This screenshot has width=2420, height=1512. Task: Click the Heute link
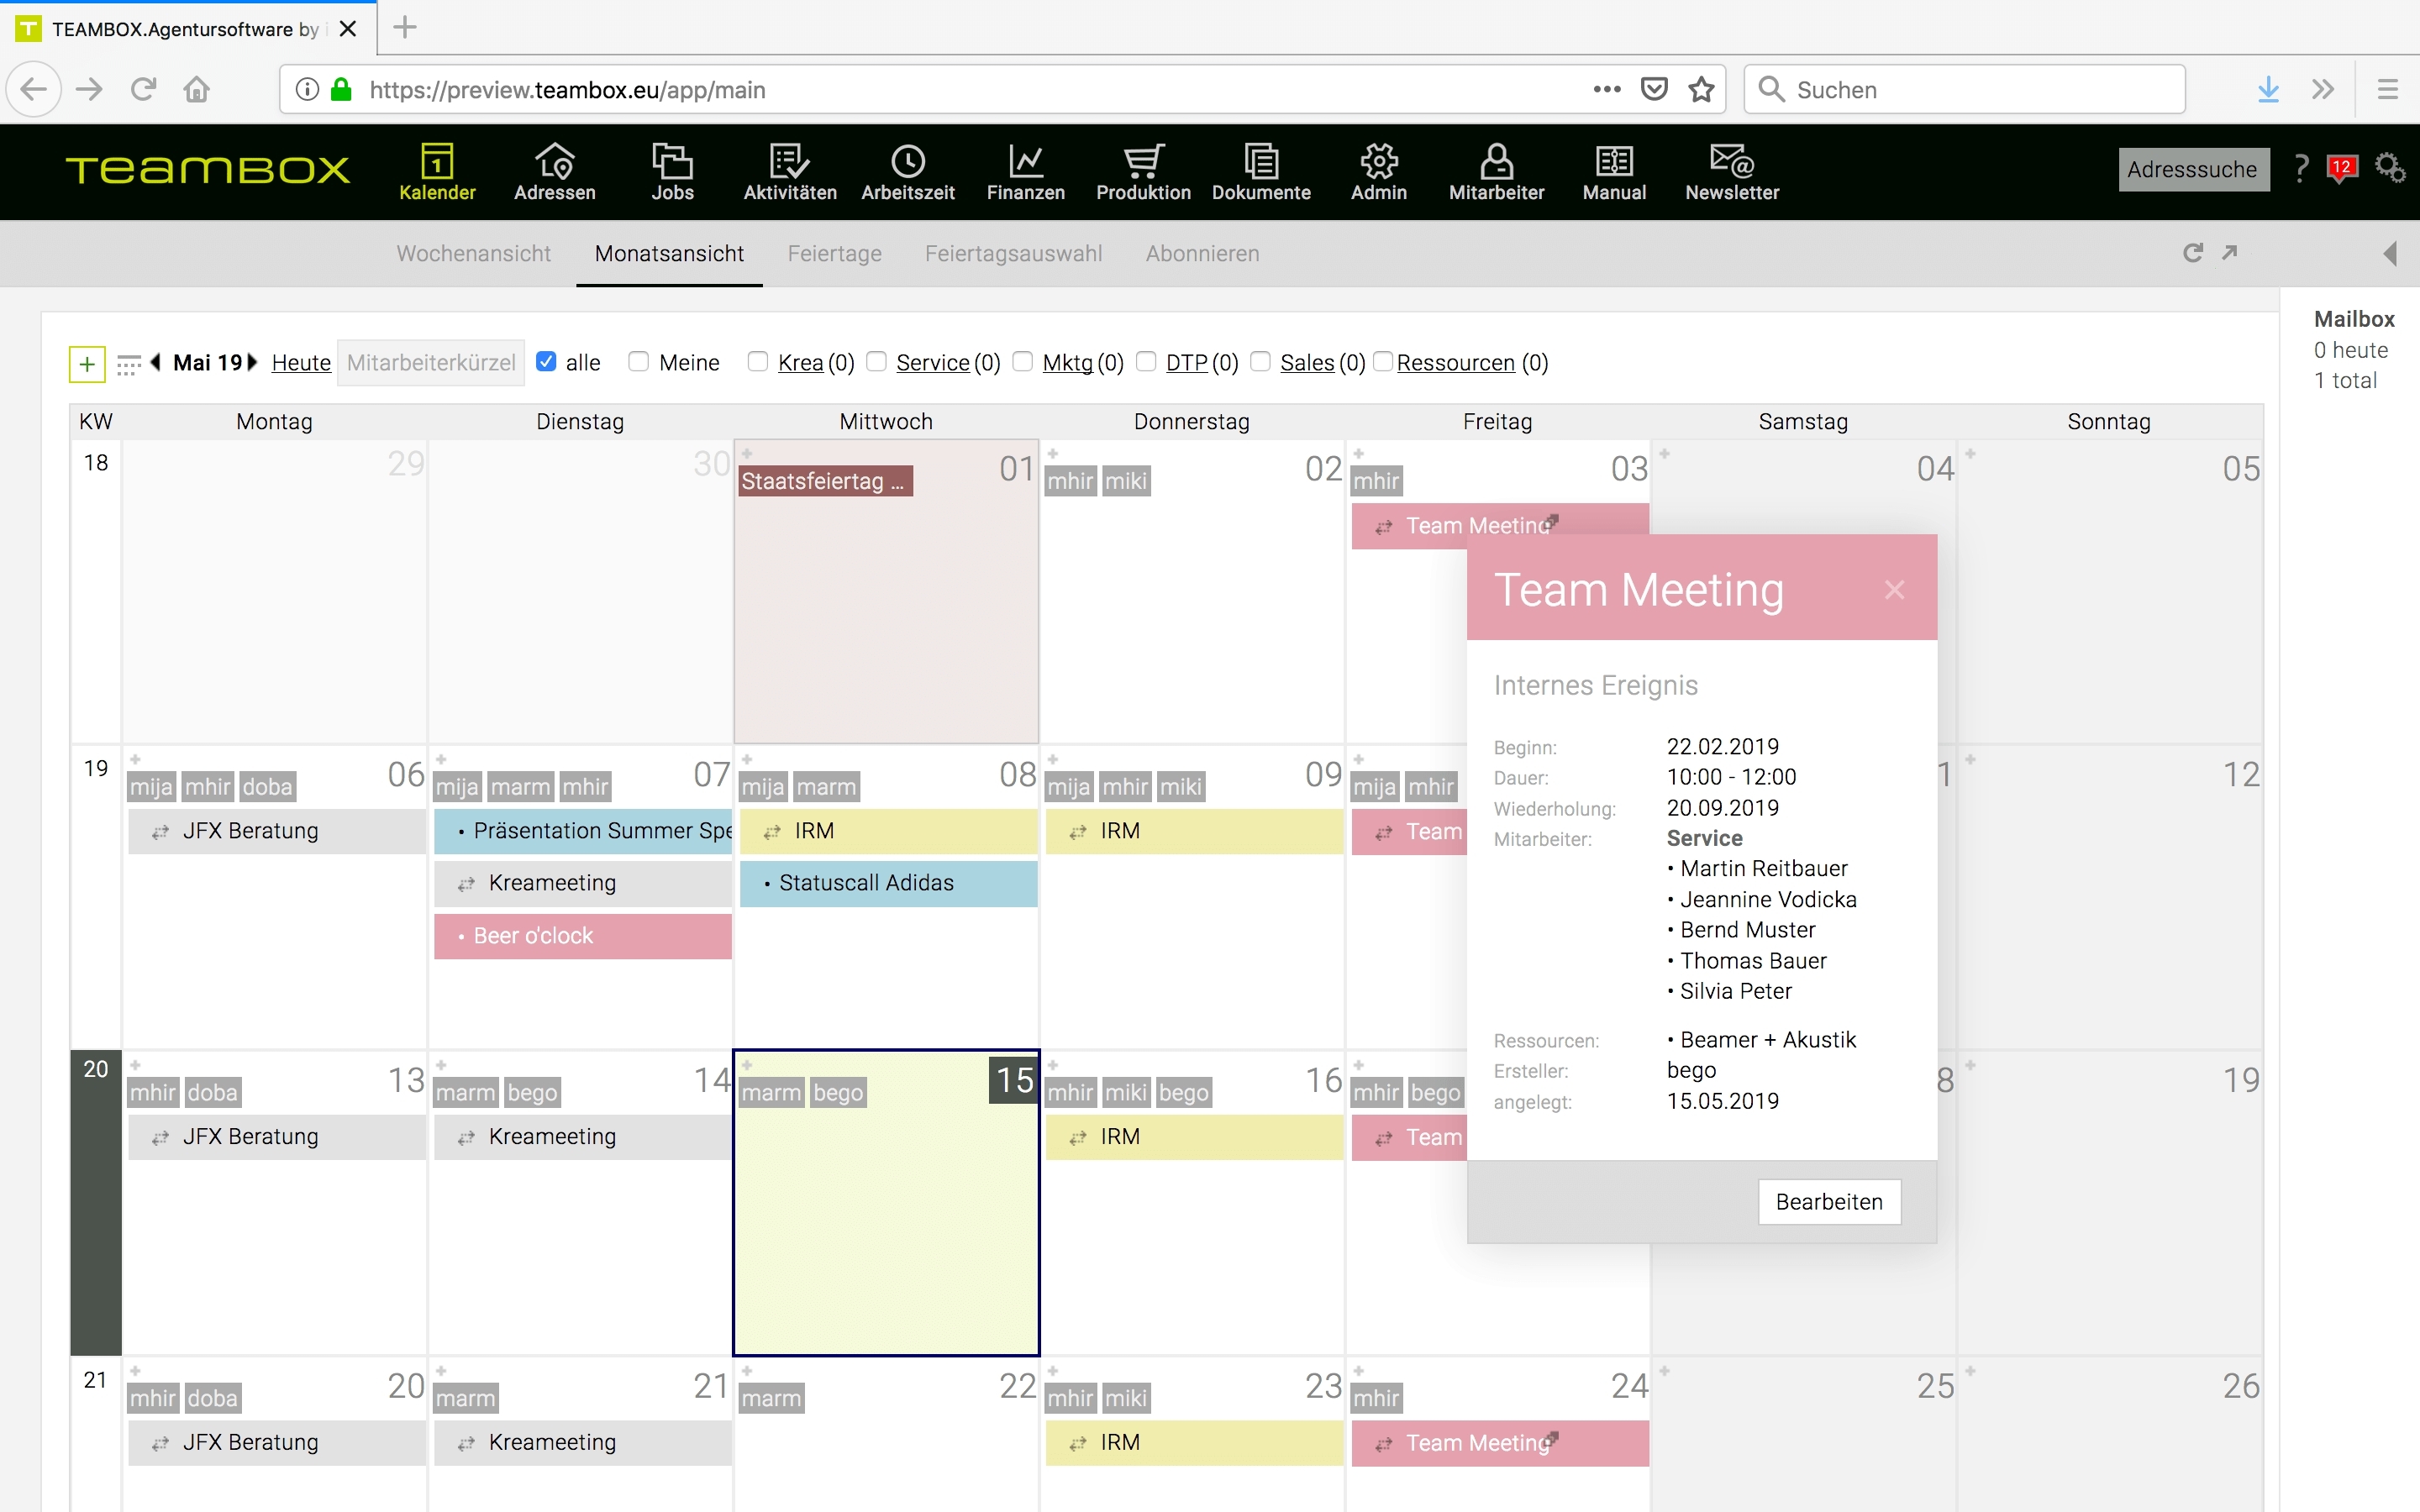301,363
